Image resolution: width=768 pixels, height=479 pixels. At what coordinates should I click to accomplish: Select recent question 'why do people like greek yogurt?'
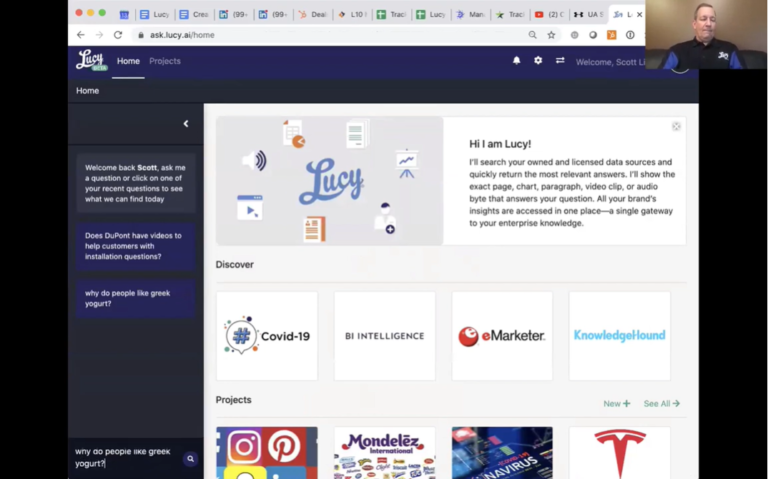click(136, 298)
